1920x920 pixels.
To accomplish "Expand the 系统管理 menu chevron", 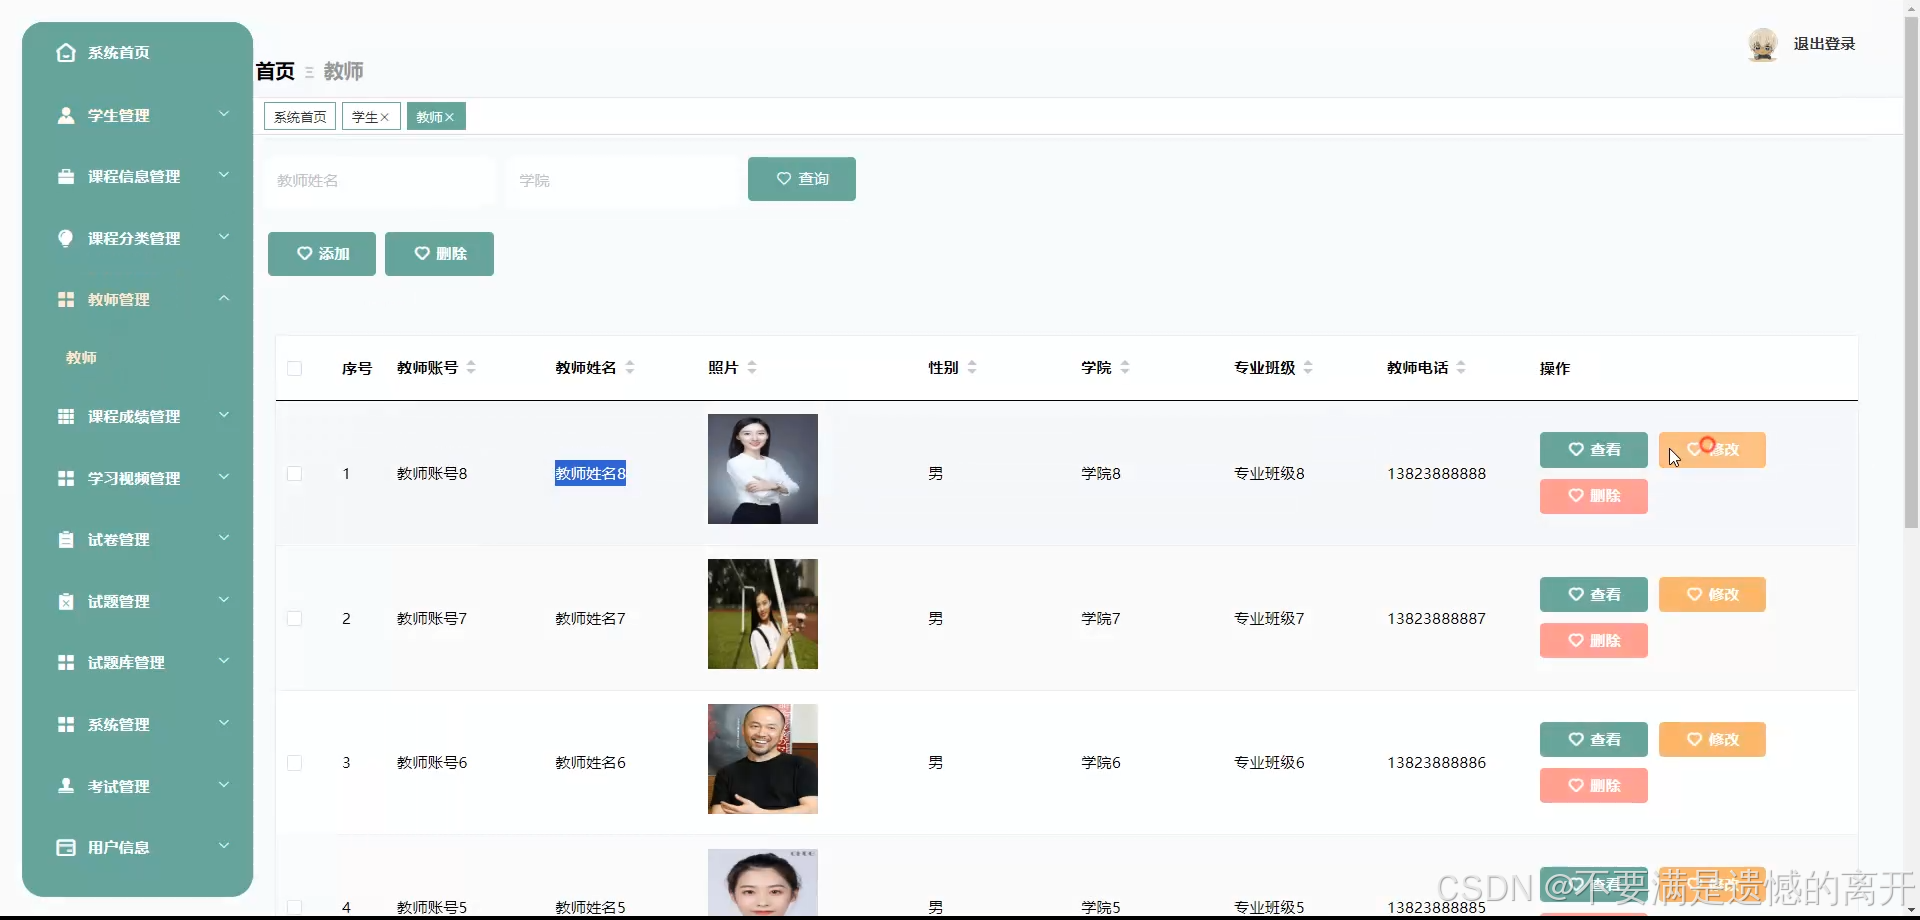I will 224,723.
